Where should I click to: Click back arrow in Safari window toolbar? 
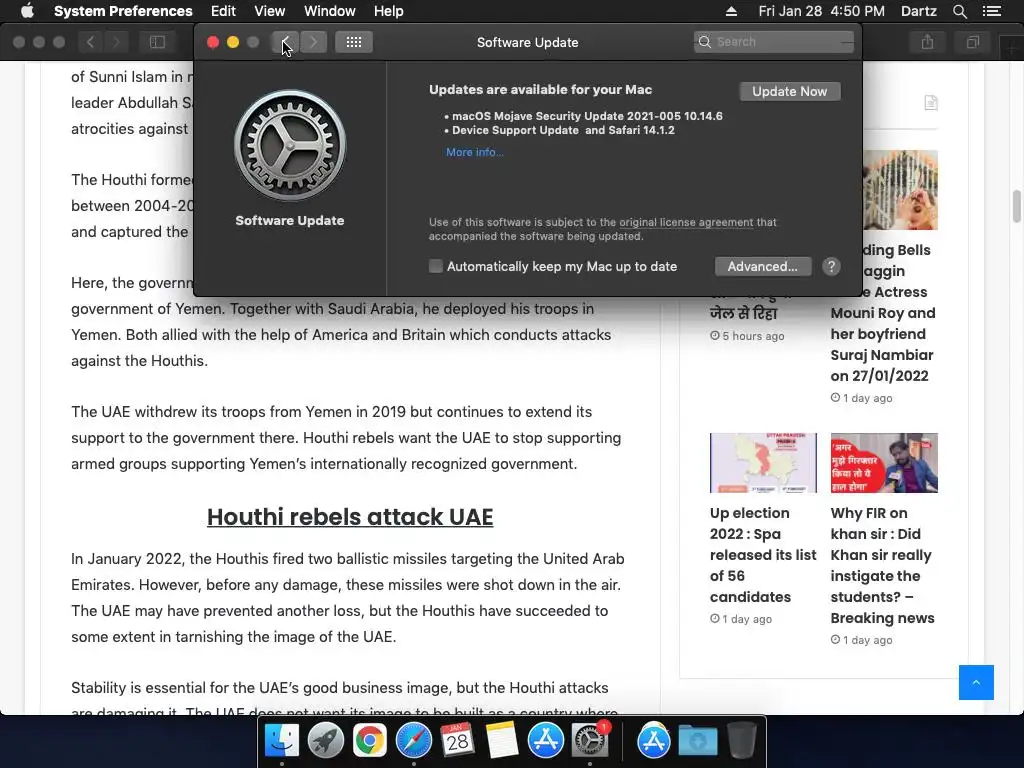click(91, 42)
